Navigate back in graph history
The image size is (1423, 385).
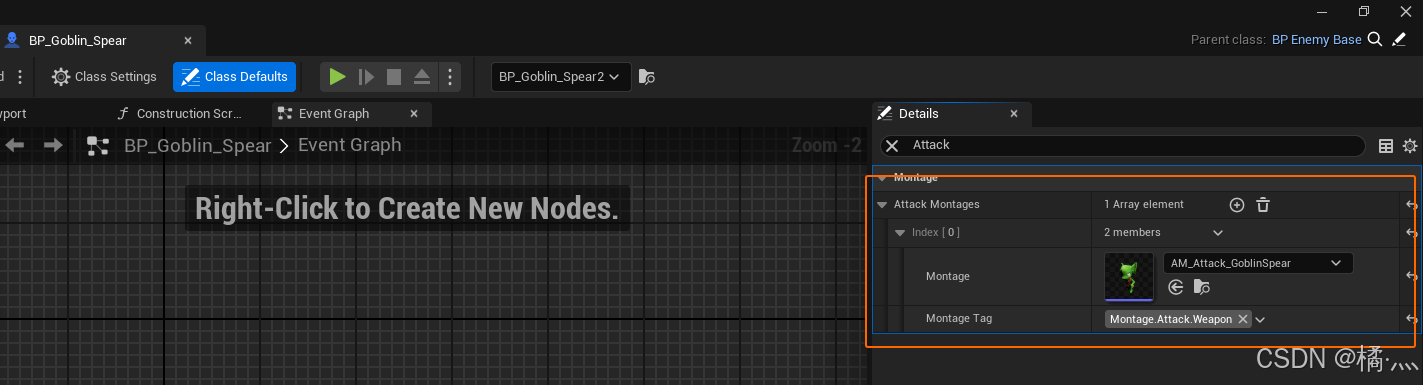(x=15, y=145)
